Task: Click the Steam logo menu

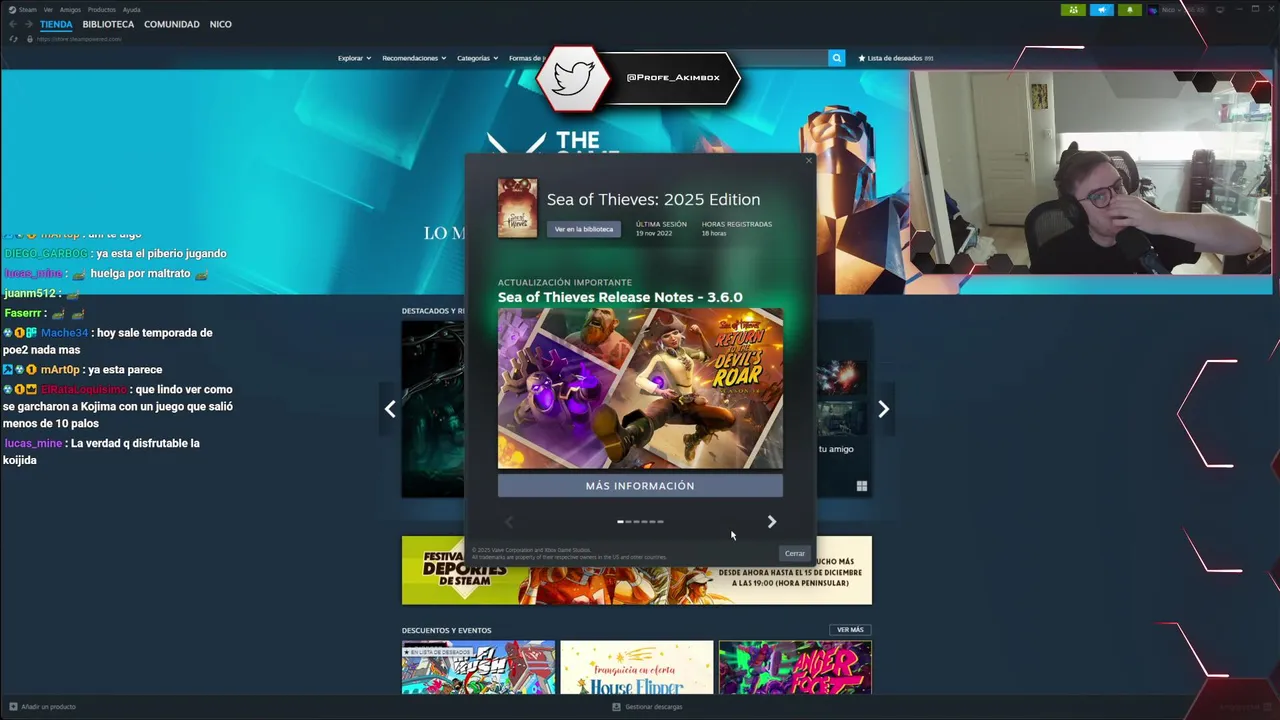Action: tap(22, 9)
